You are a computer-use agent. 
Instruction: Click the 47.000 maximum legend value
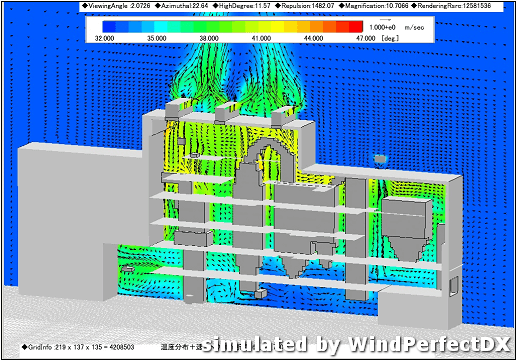(366, 38)
